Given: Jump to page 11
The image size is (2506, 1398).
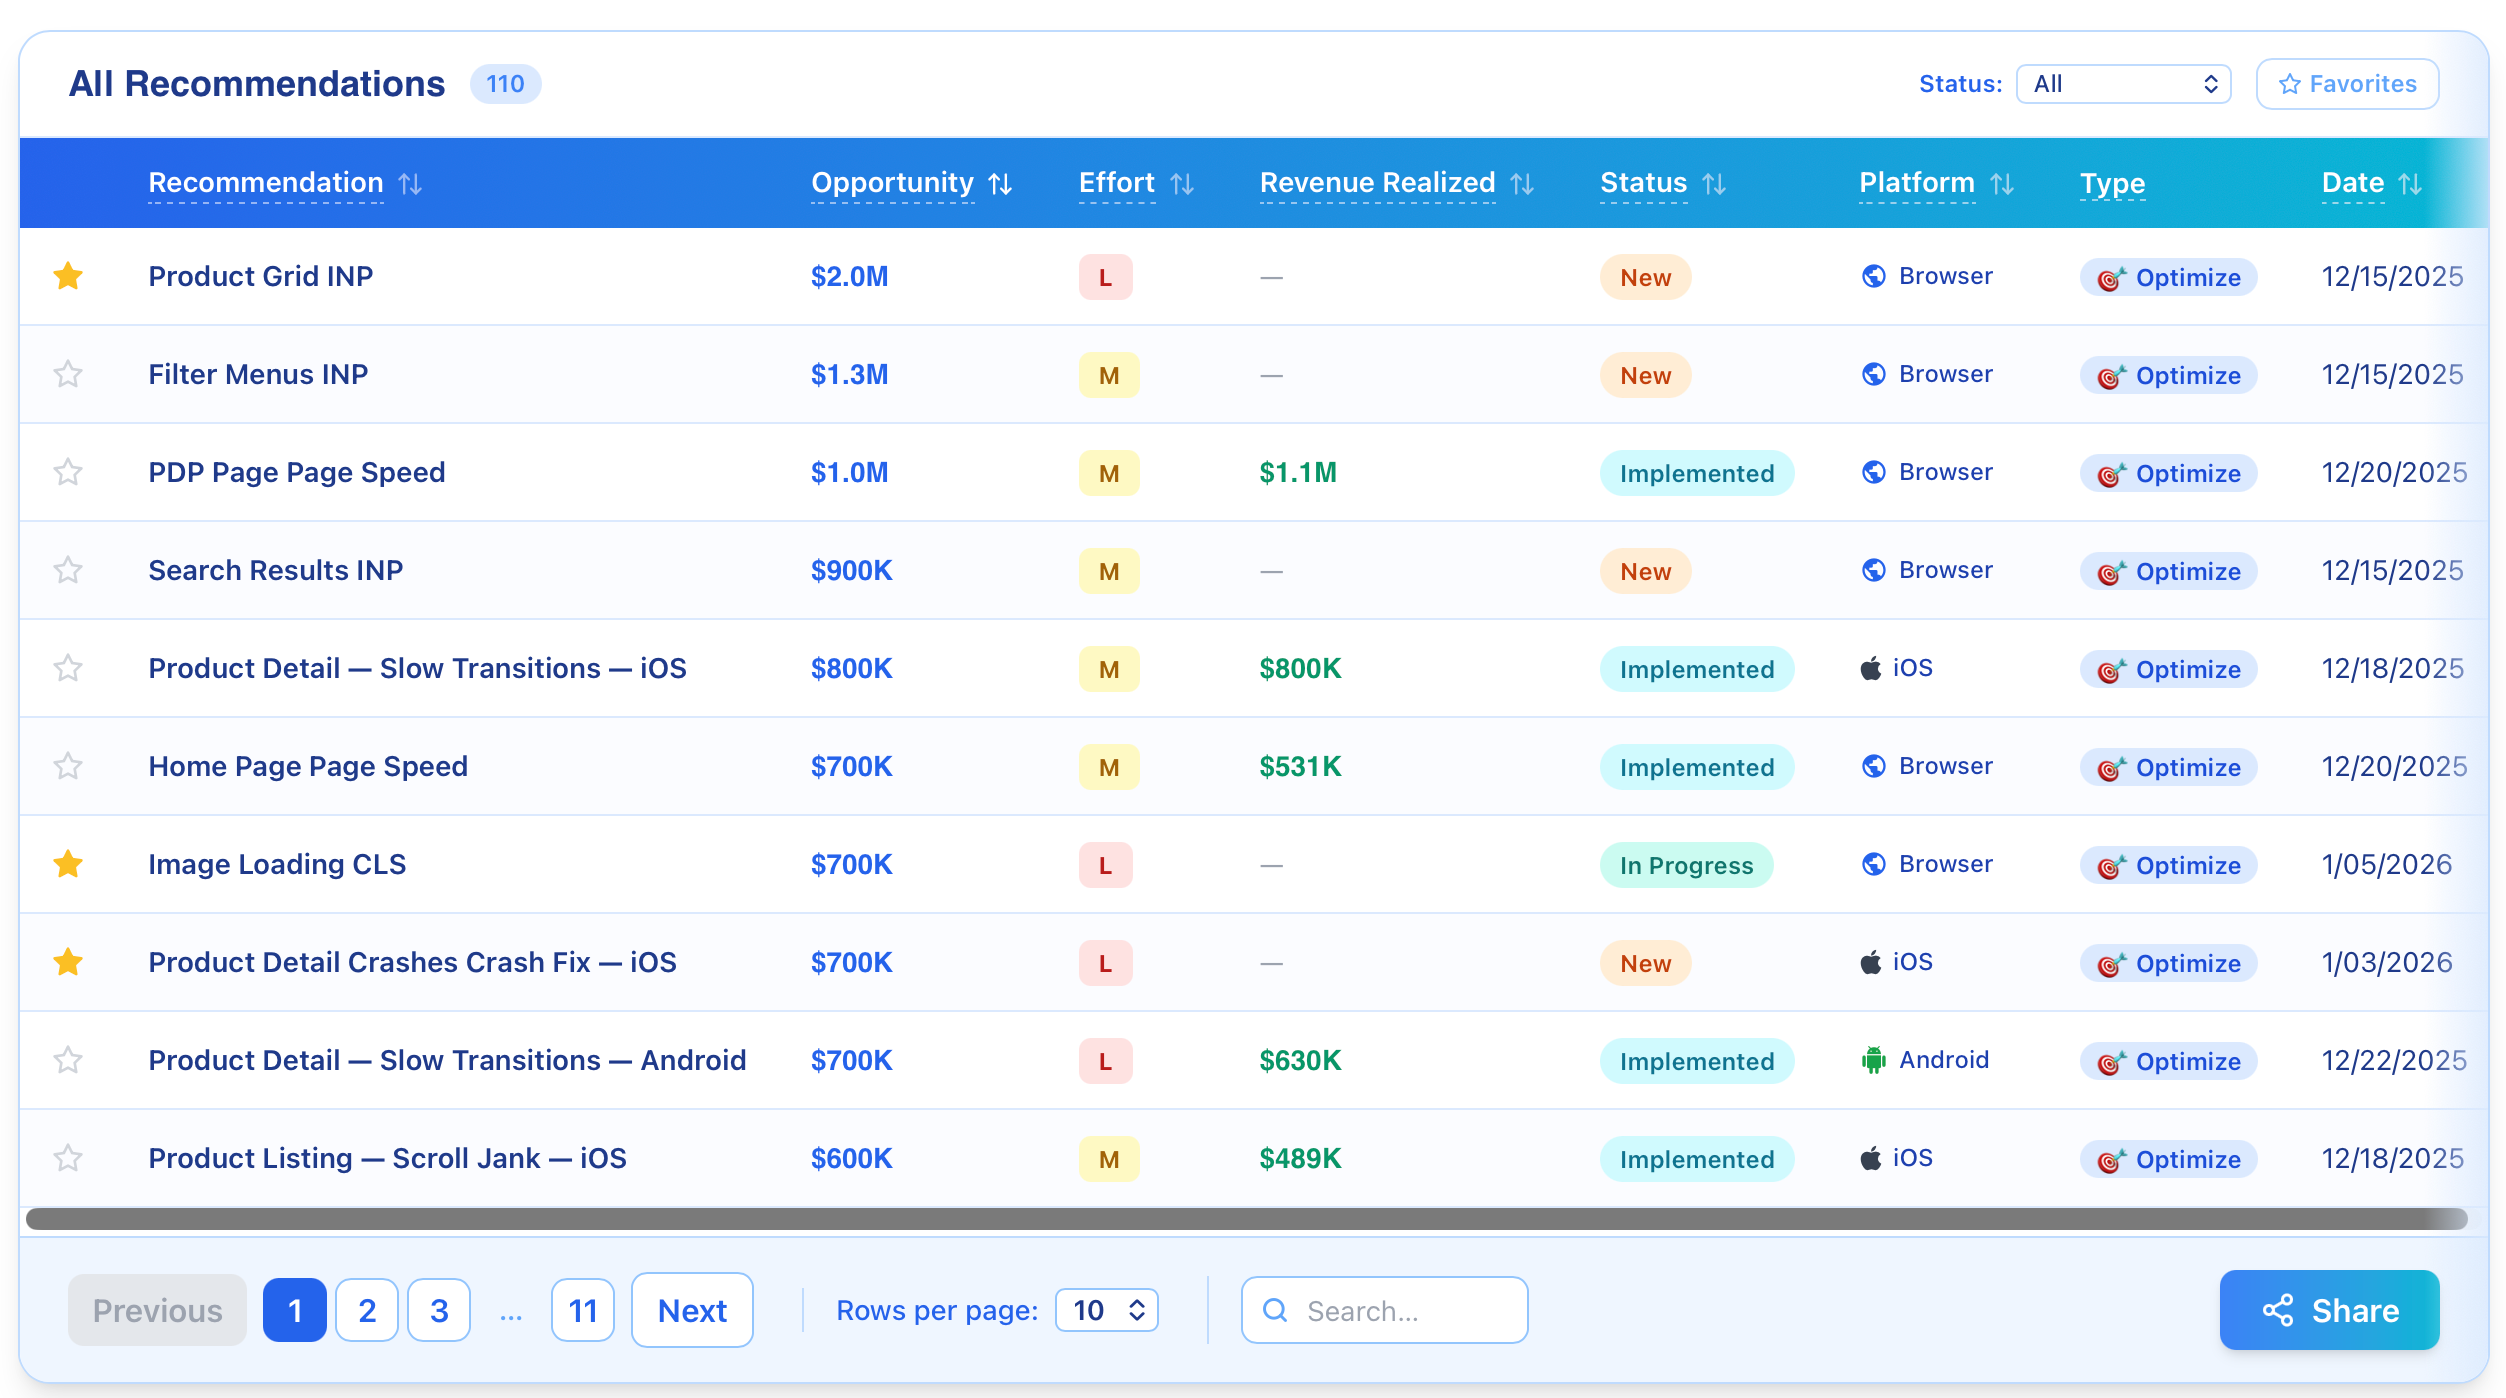Looking at the screenshot, I should click(583, 1310).
